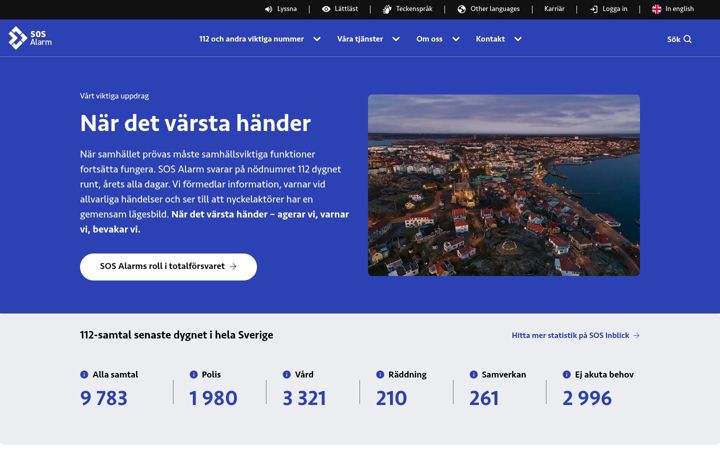Click the Lyssna speaker icon
This screenshot has width=720, height=450.
tap(269, 9)
